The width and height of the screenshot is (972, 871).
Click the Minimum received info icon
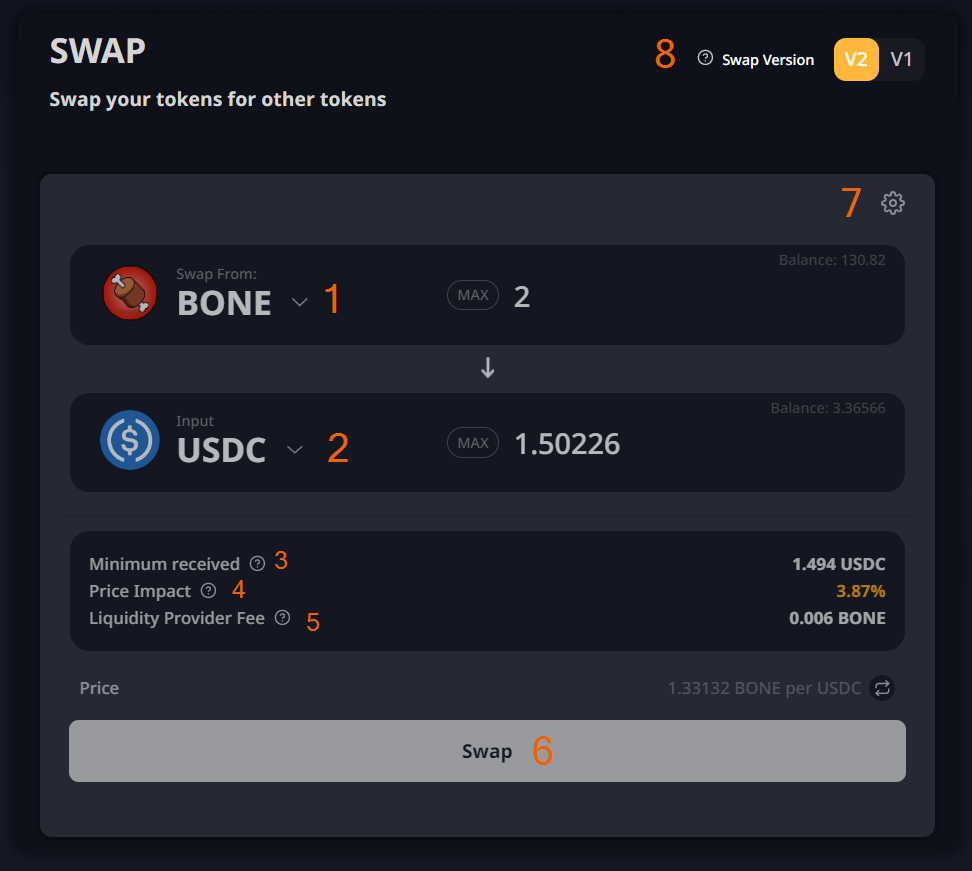click(x=257, y=564)
